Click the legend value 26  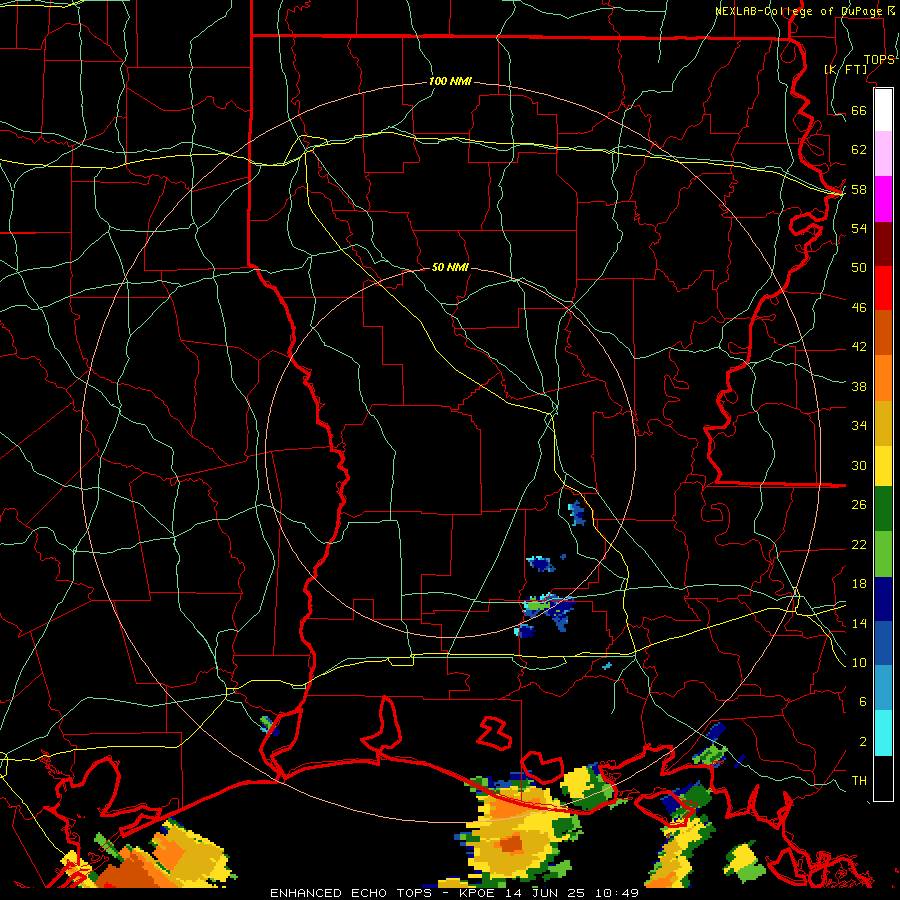point(859,505)
